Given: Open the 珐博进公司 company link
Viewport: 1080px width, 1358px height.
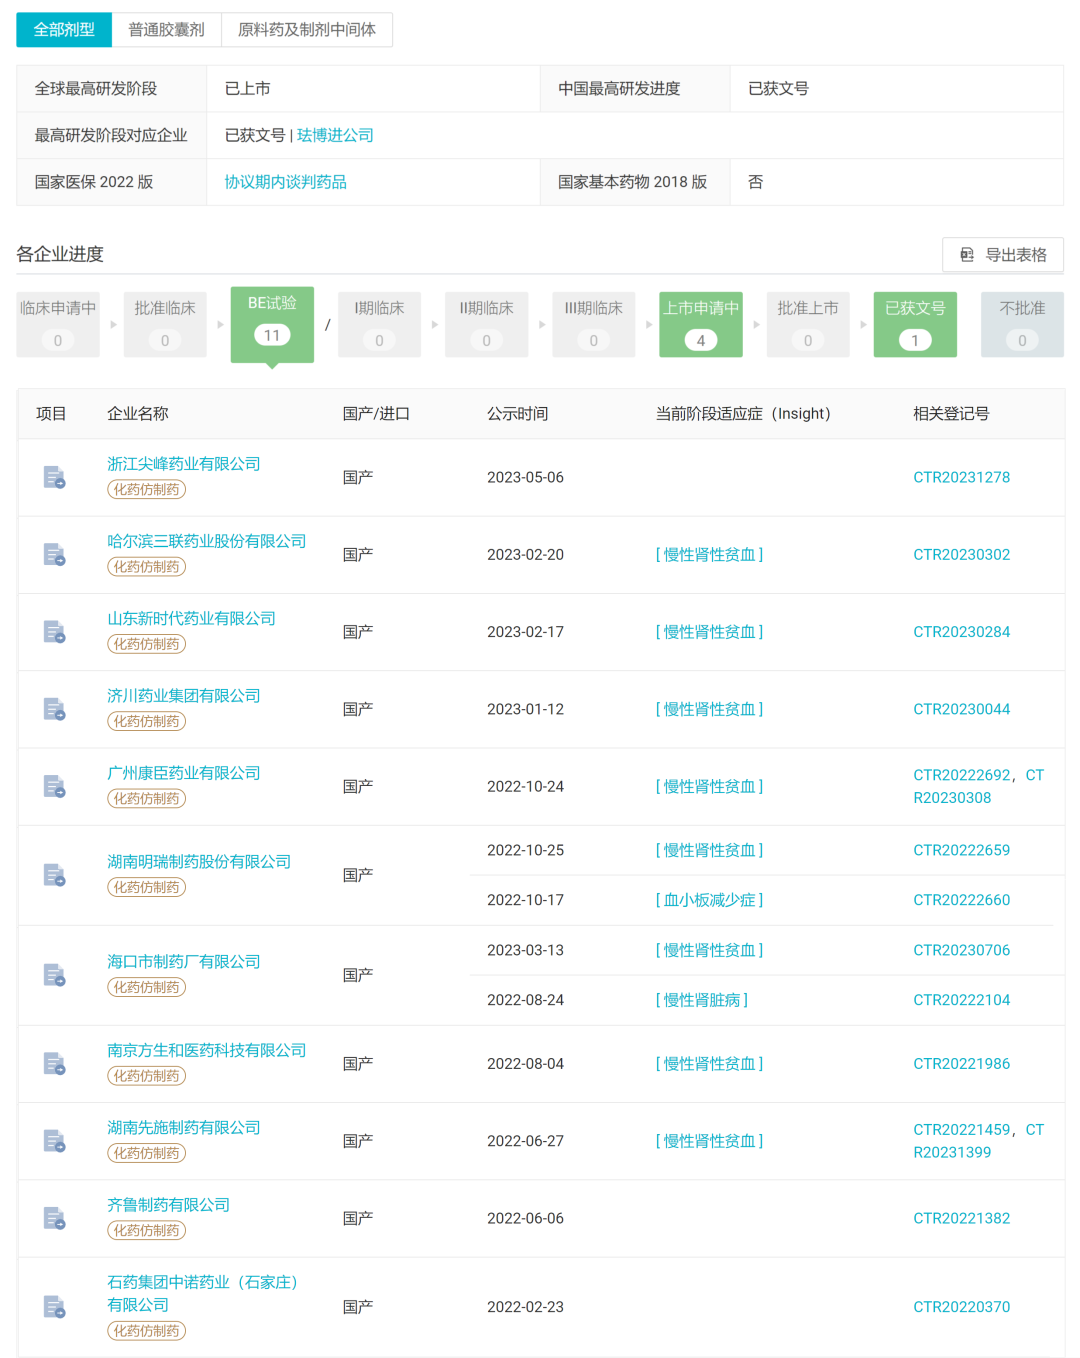Looking at the screenshot, I should tap(335, 135).
